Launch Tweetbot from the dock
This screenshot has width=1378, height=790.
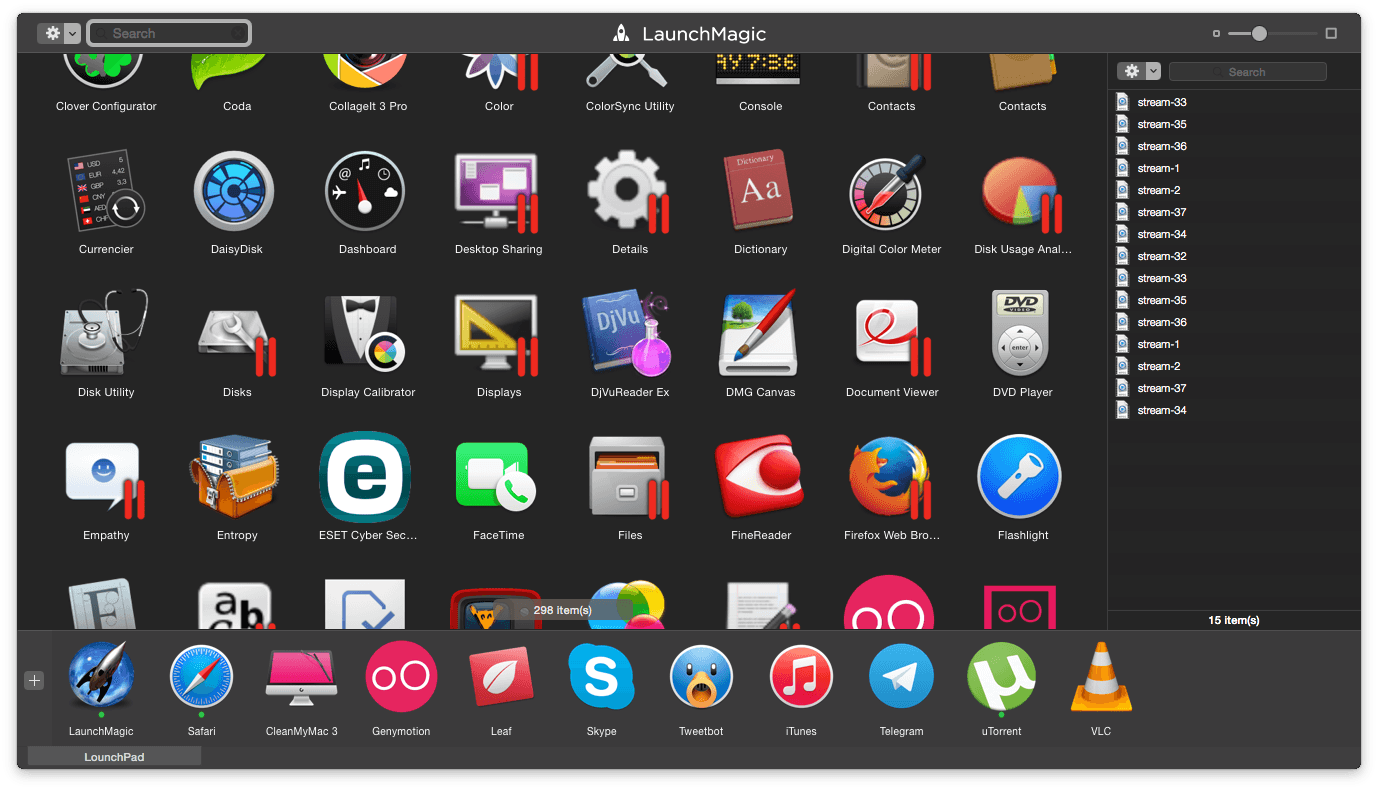[x=701, y=676]
